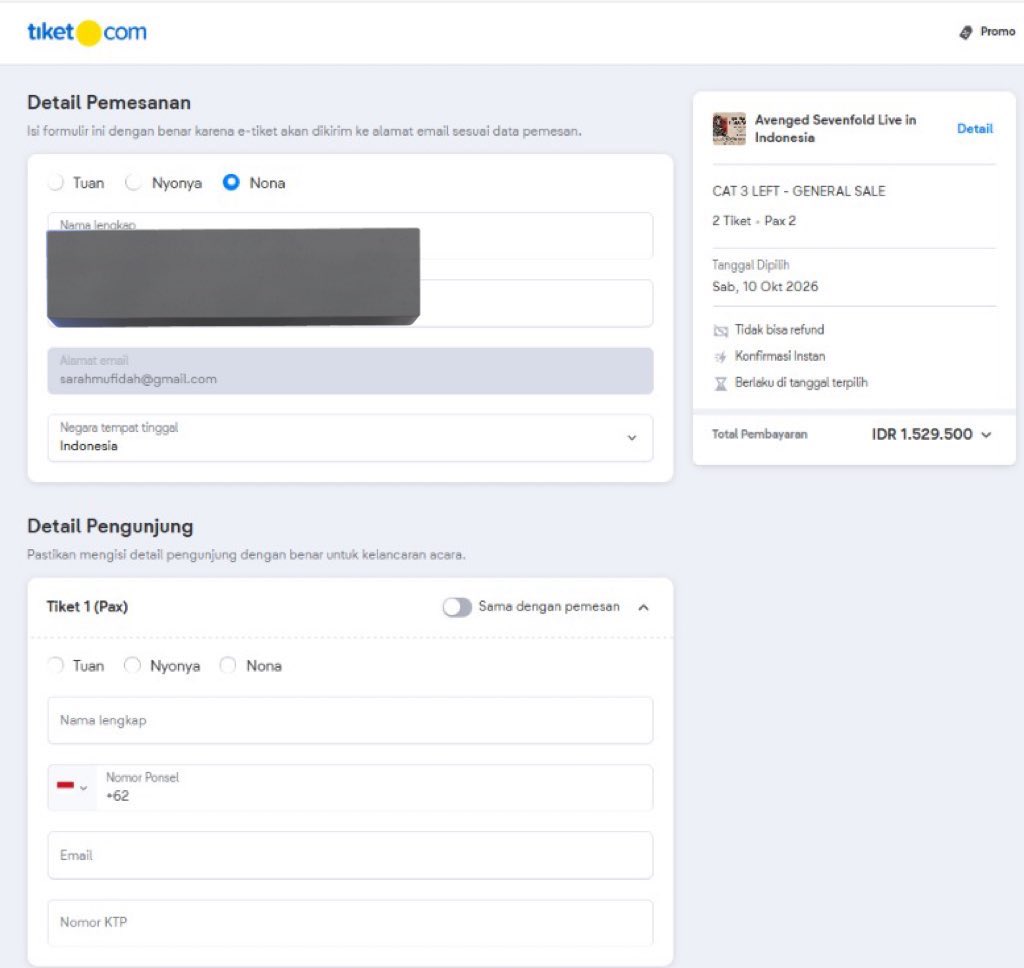Click the Nomor Ponsel +62 input field
Image resolution: width=1024 pixels, height=968 pixels.
[375, 787]
